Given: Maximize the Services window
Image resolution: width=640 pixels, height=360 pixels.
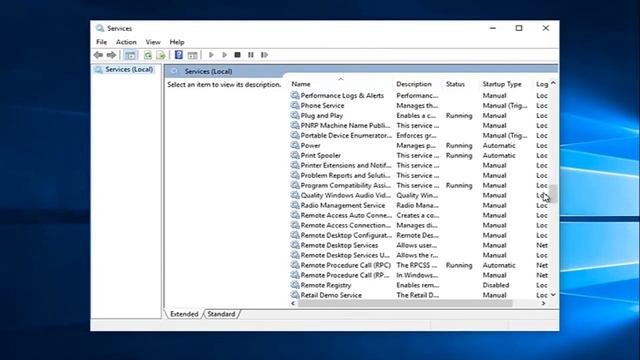Looking at the screenshot, I should [x=519, y=28].
